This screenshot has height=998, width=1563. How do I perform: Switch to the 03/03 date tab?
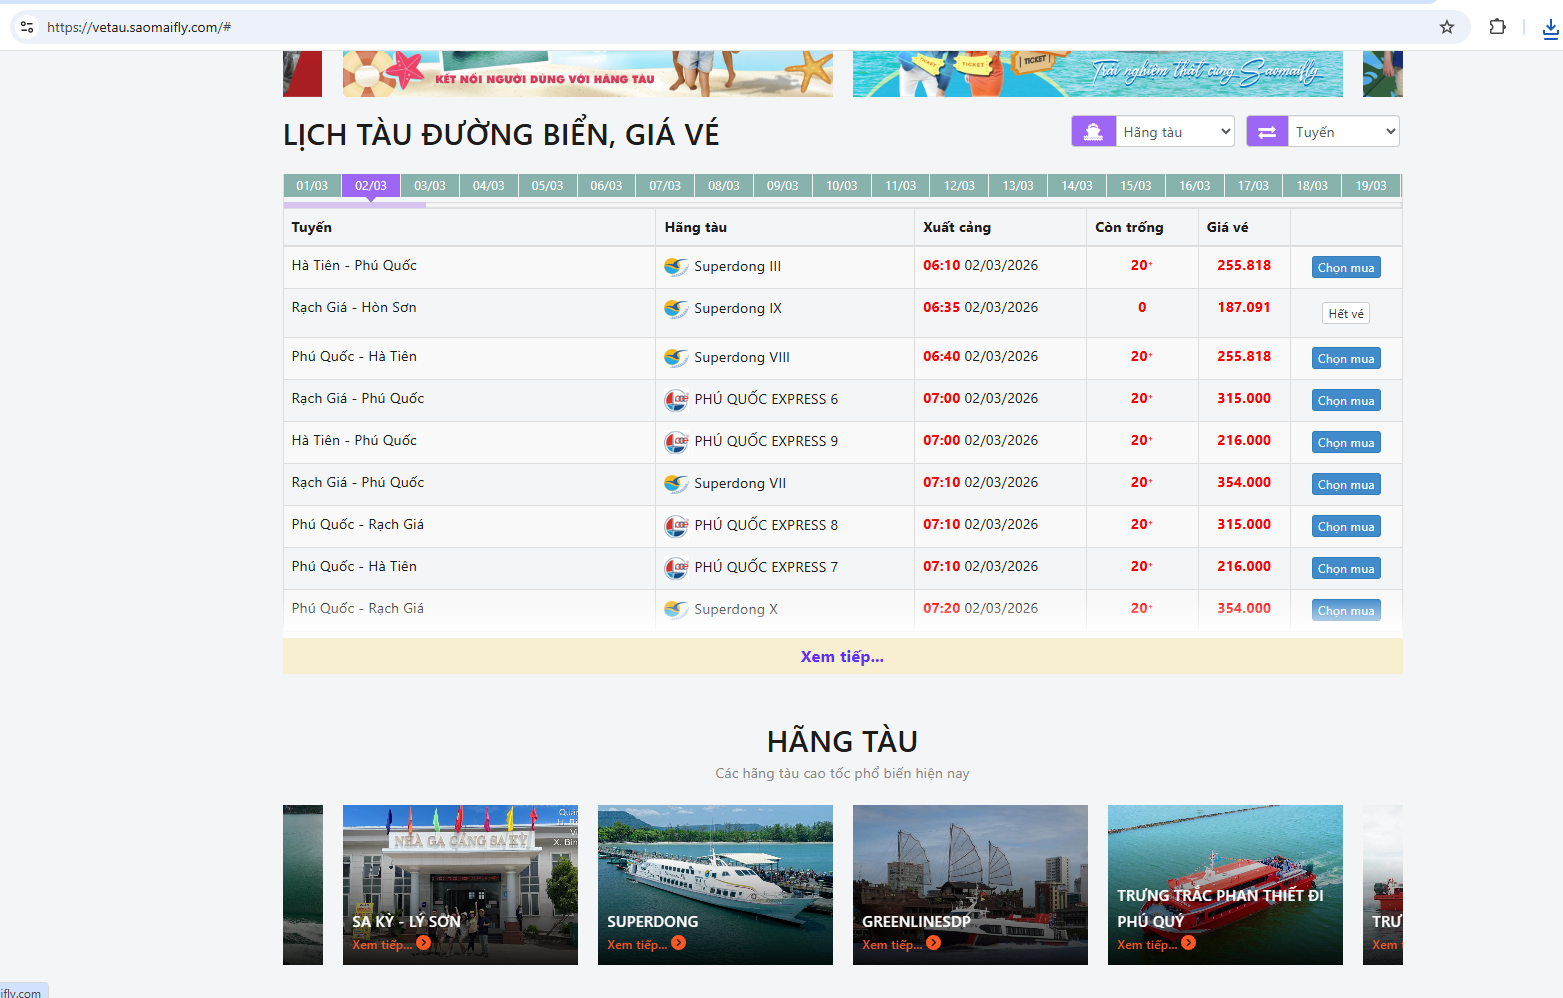point(430,186)
